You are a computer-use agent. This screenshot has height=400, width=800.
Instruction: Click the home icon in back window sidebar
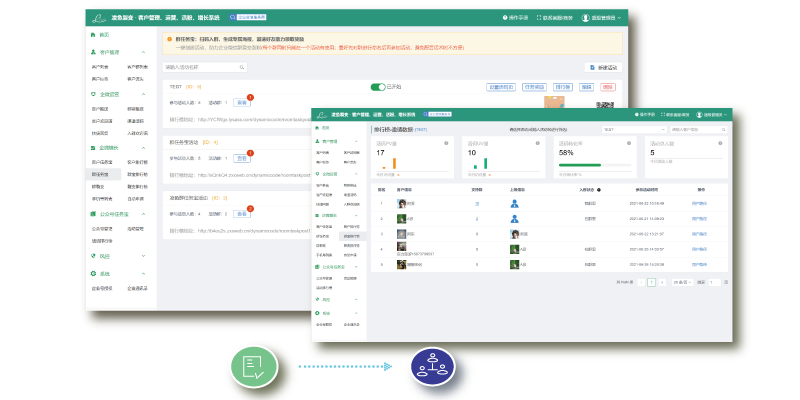92,35
